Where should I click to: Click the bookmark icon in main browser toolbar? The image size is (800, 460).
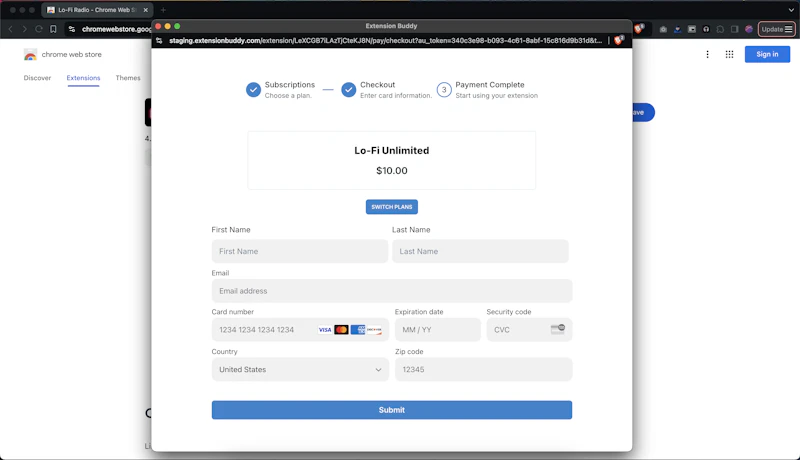pyautogui.click(x=53, y=29)
